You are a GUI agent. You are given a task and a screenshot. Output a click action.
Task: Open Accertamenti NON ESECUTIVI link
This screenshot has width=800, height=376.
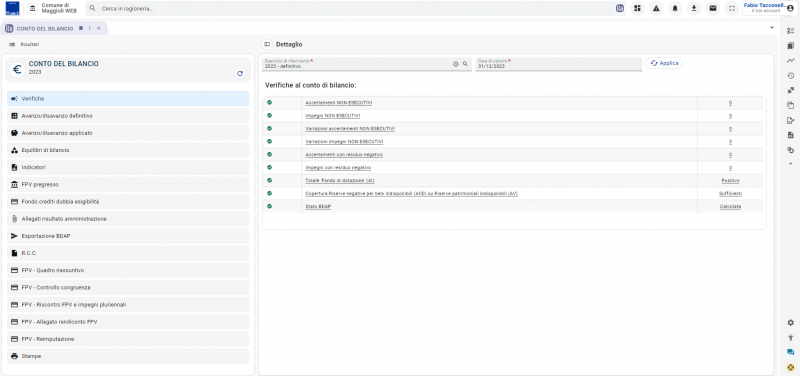pos(339,103)
